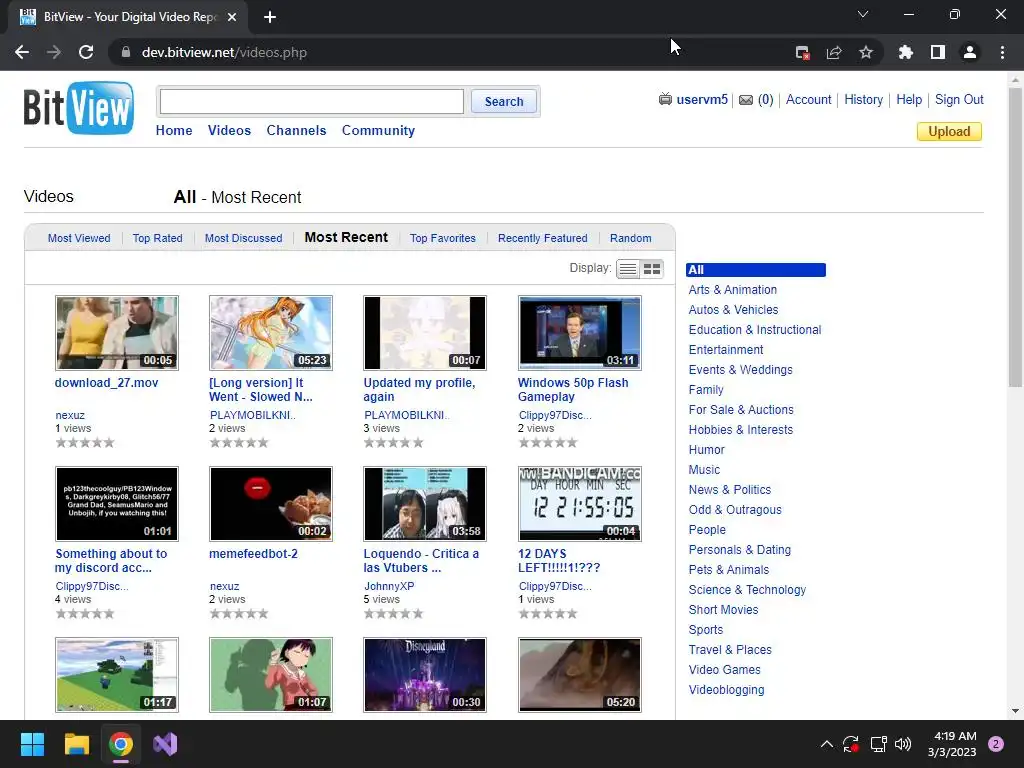Click the Upload button
The width and height of the screenshot is (1024, 768).
949,131
